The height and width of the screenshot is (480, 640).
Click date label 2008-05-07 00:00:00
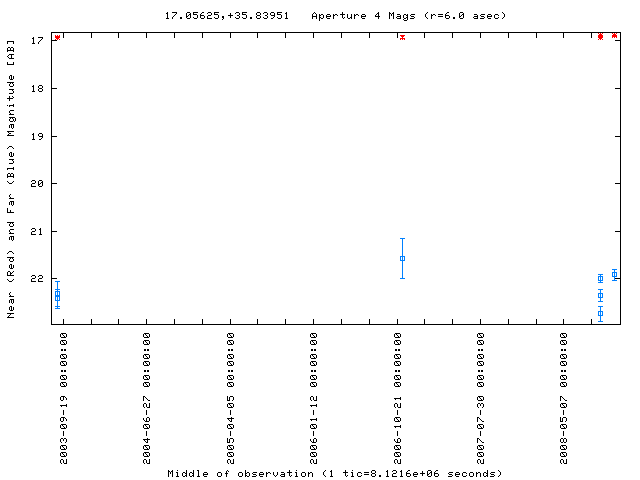click(564, 398)
